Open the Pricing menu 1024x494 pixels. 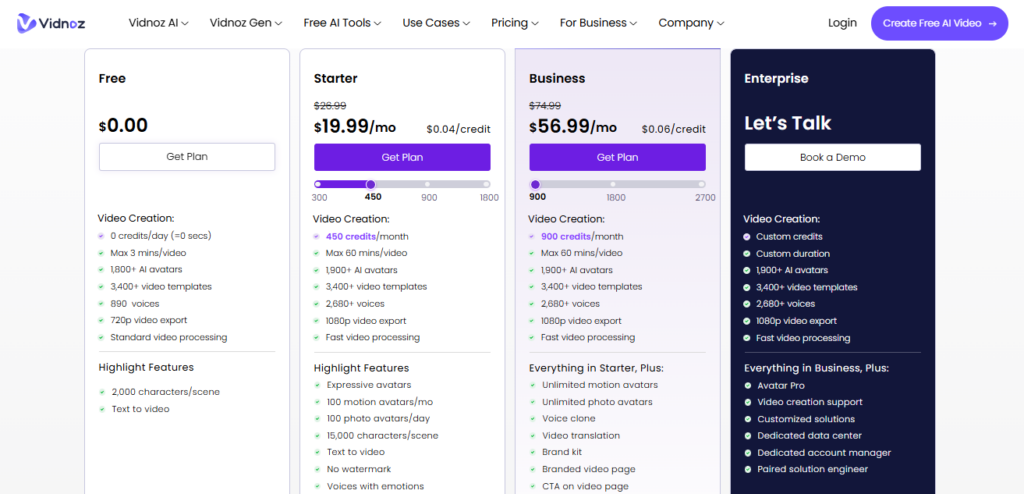coord(515,23)
